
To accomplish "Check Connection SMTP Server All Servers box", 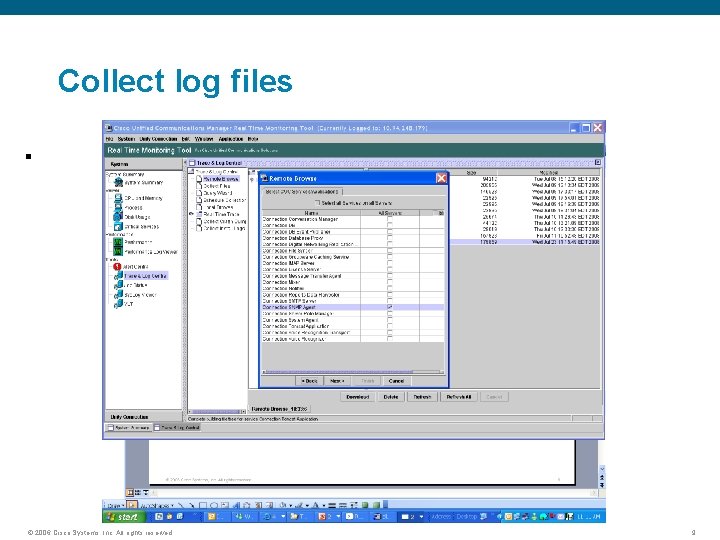I will coord(390,301).
